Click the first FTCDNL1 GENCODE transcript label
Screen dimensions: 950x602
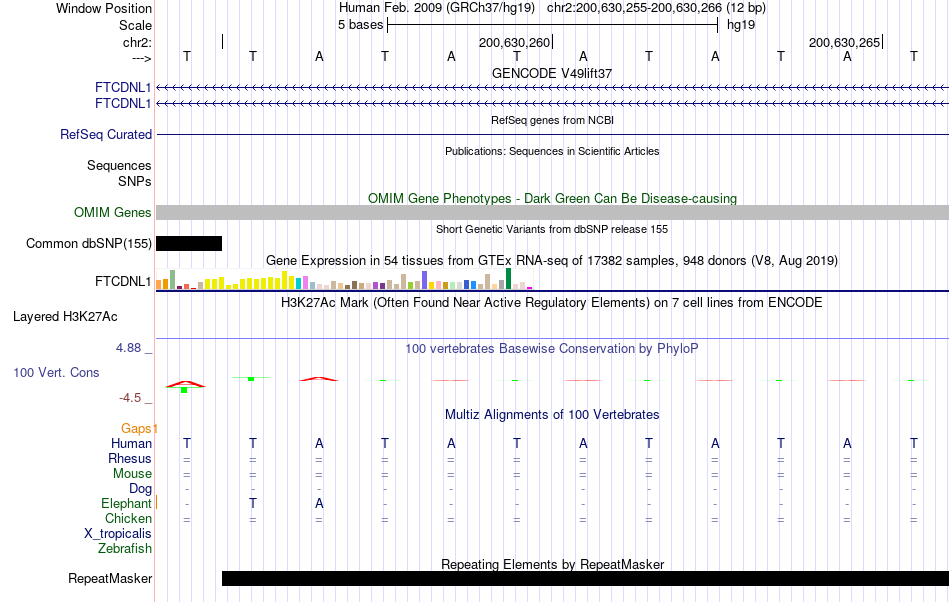click(123, 88)
